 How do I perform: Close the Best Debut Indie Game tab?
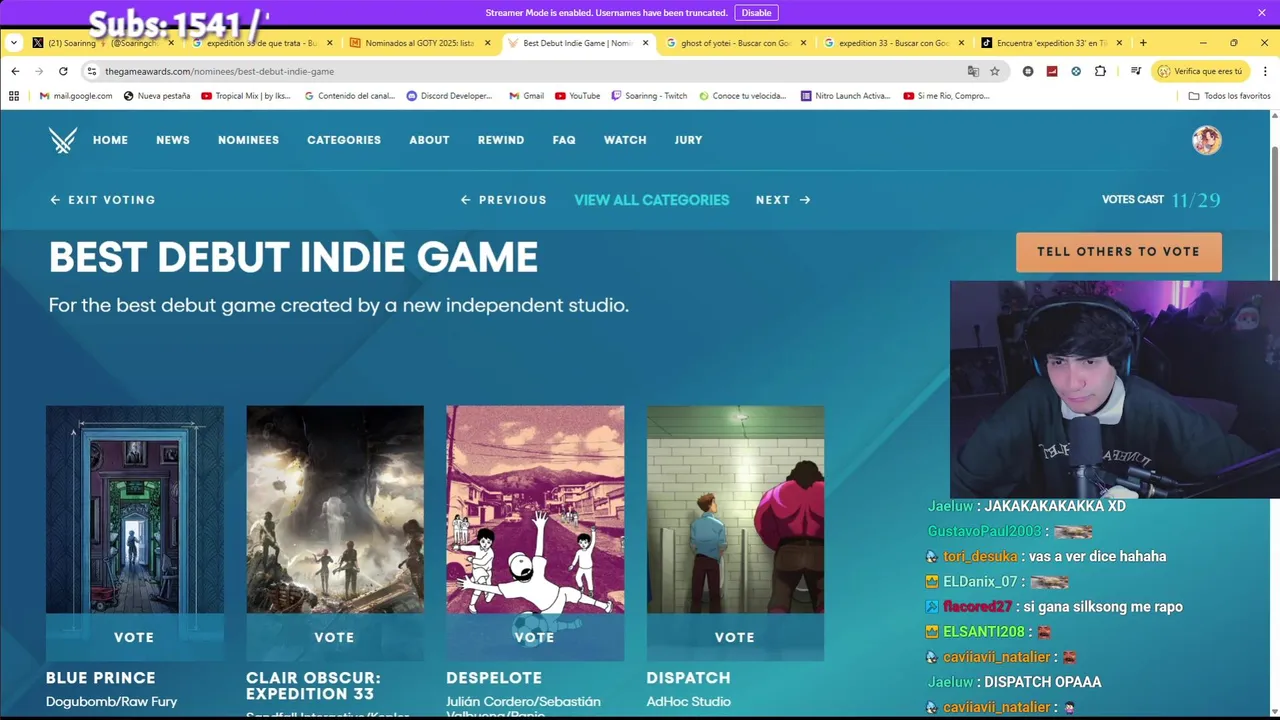point(645,43)
